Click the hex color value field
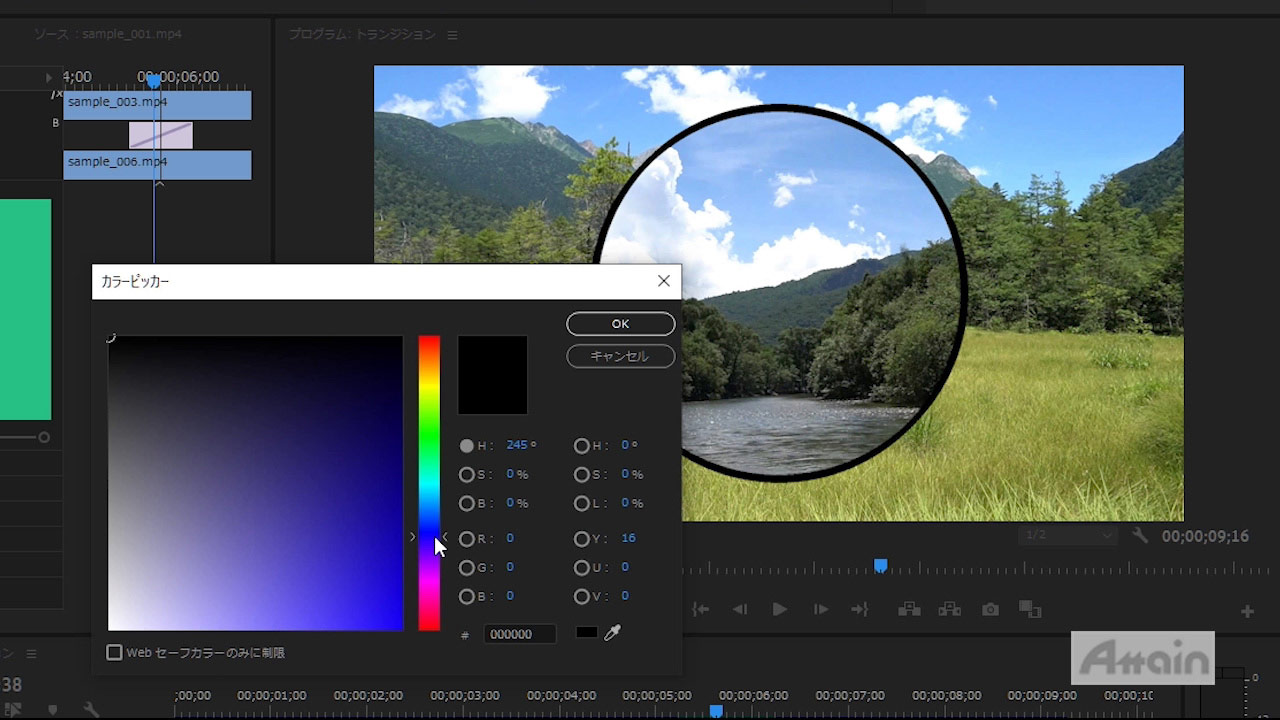This screenshot has width=1280, height=720. click(519, 634)
